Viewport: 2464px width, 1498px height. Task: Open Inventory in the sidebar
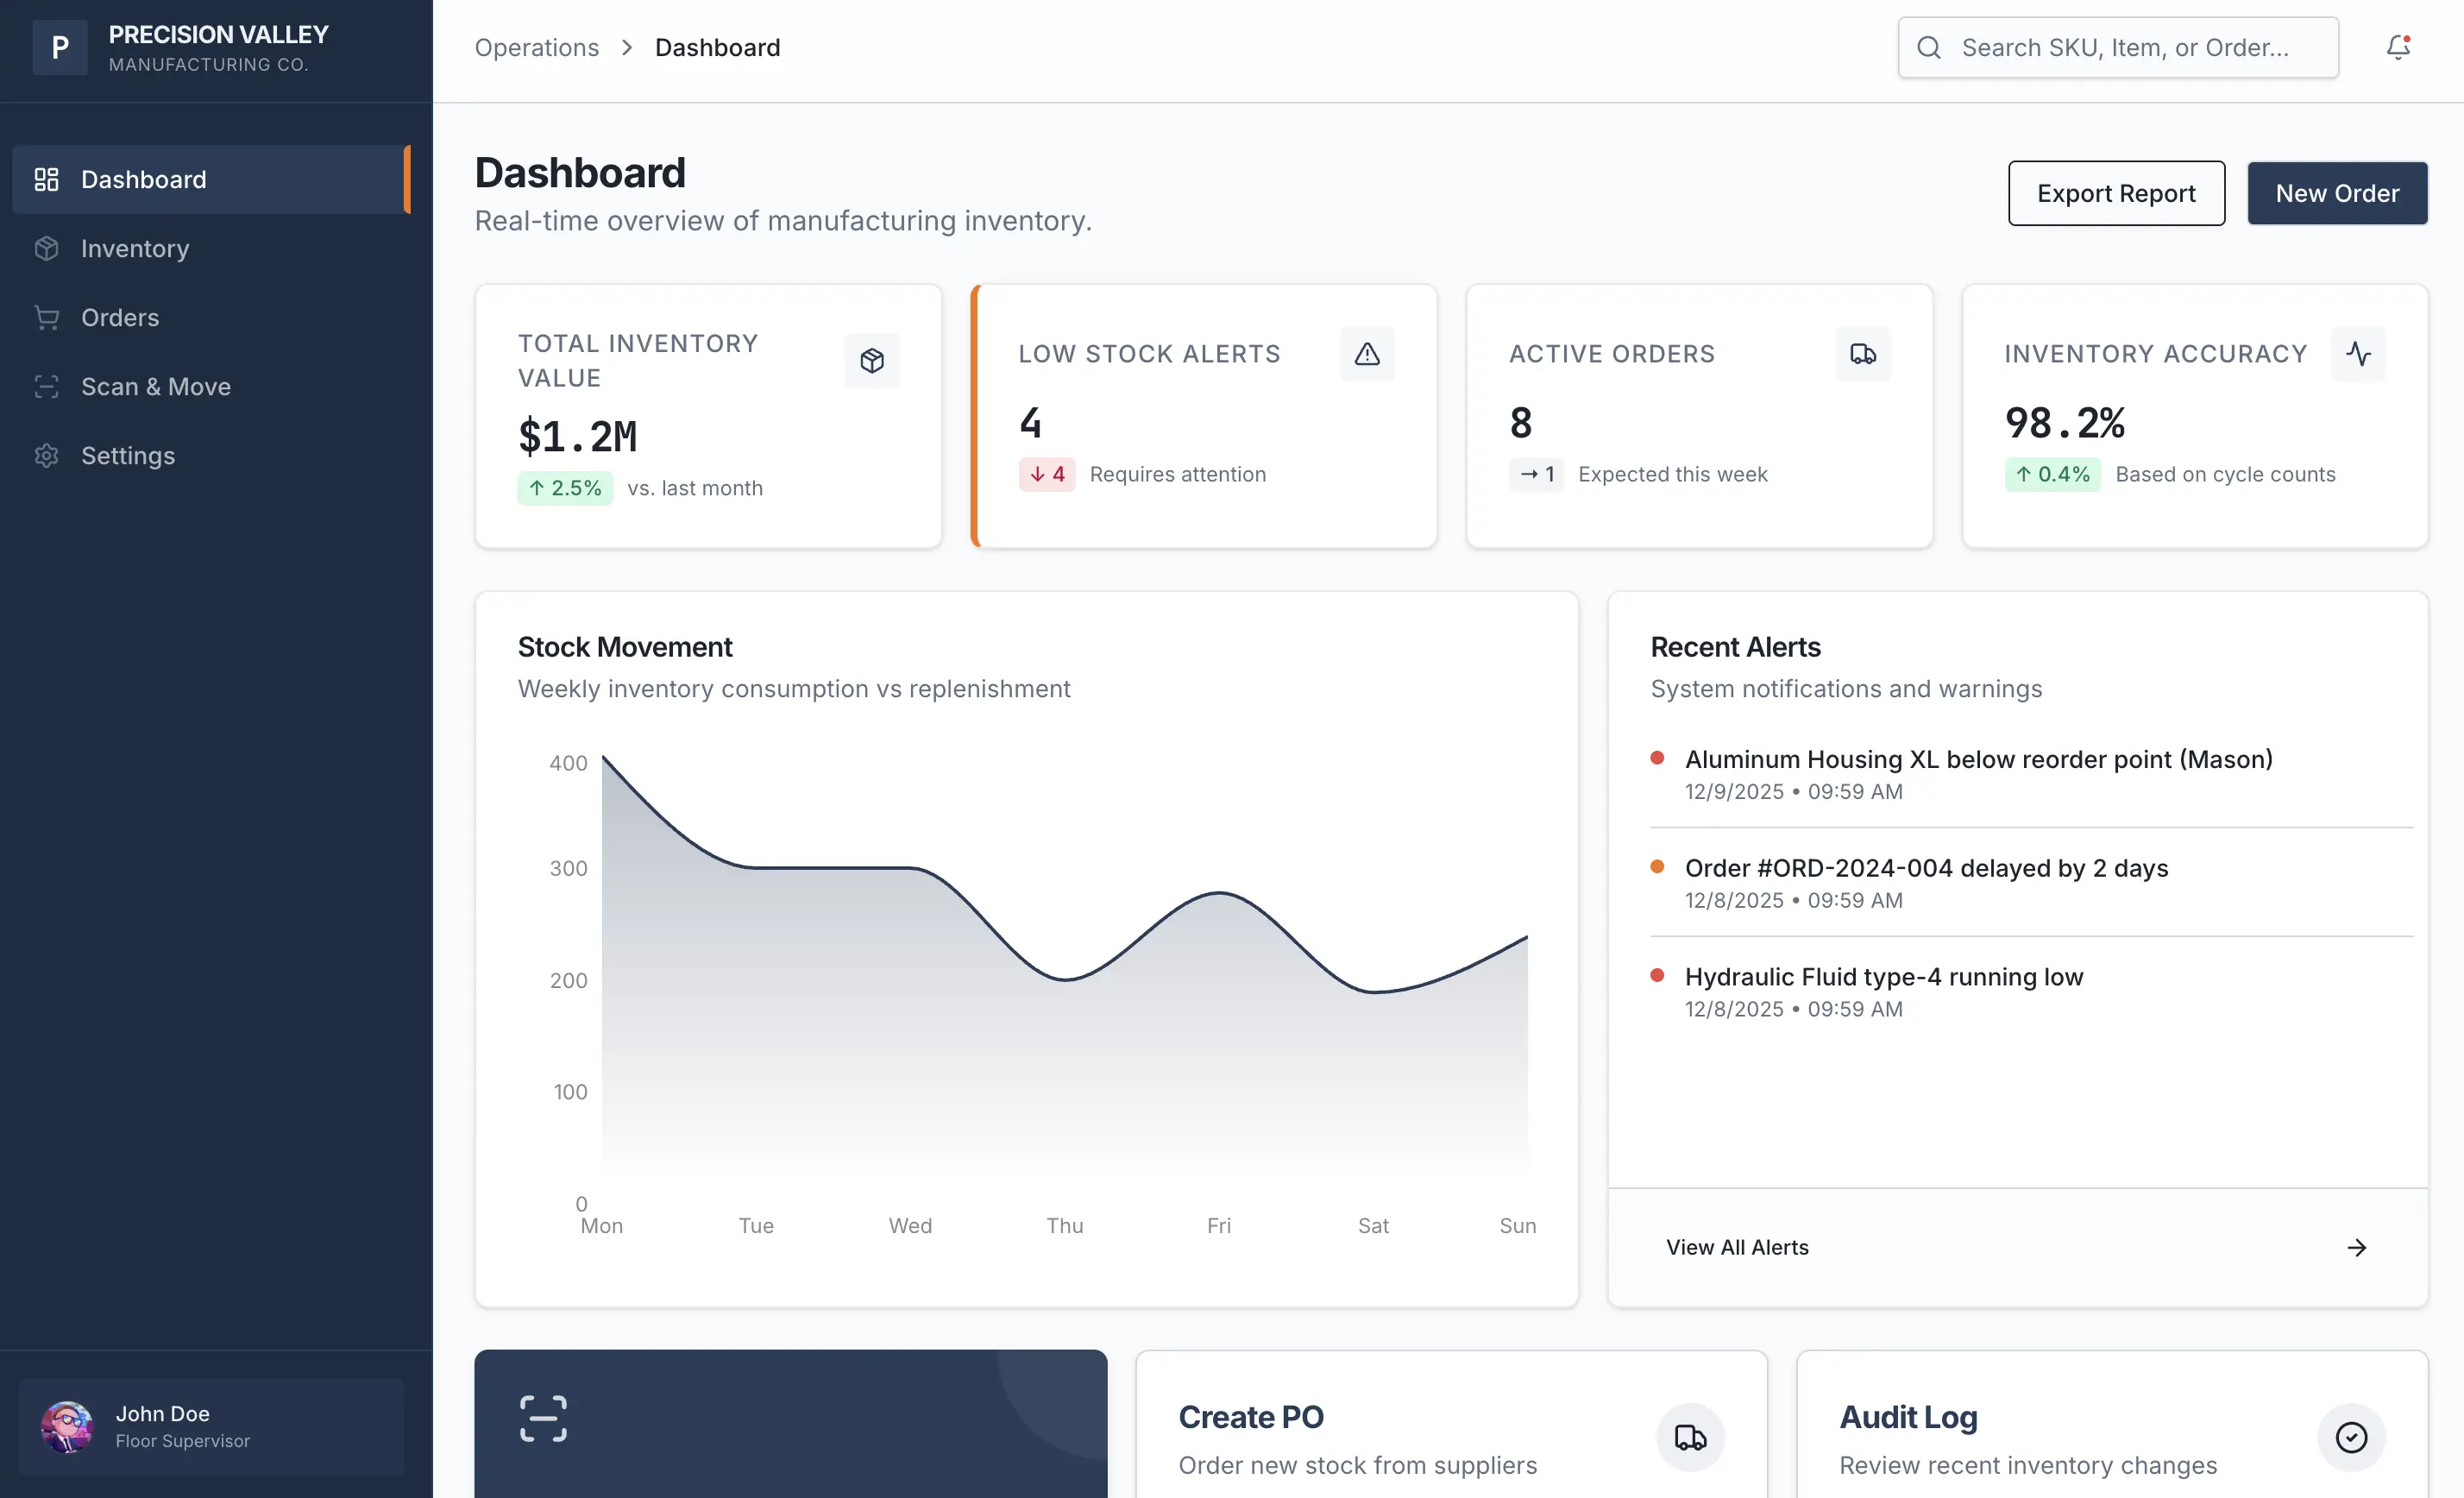click(x=135, y=248)
